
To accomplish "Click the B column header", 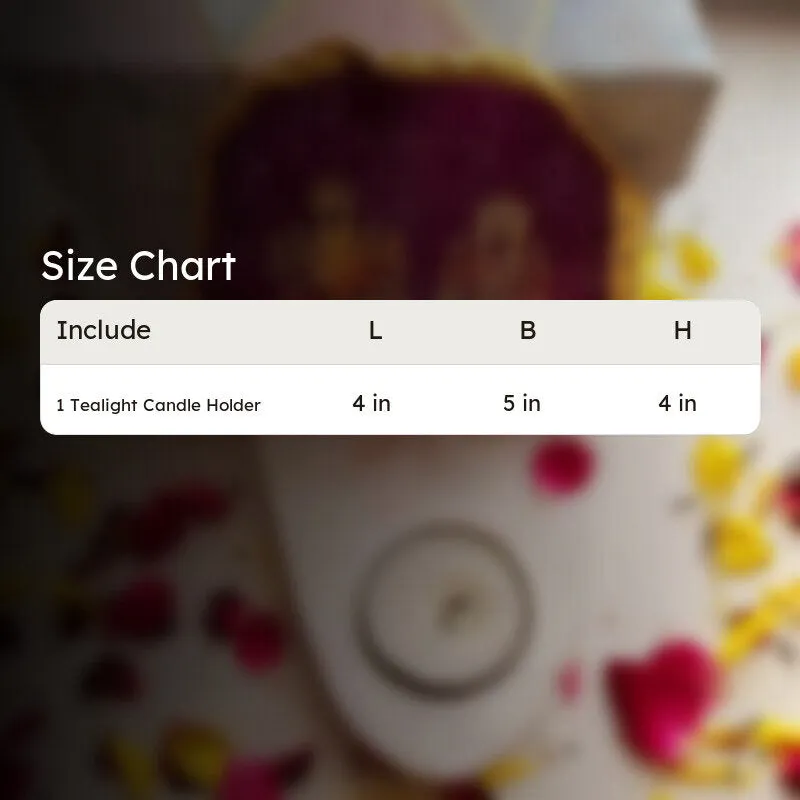I will (528, 331).
